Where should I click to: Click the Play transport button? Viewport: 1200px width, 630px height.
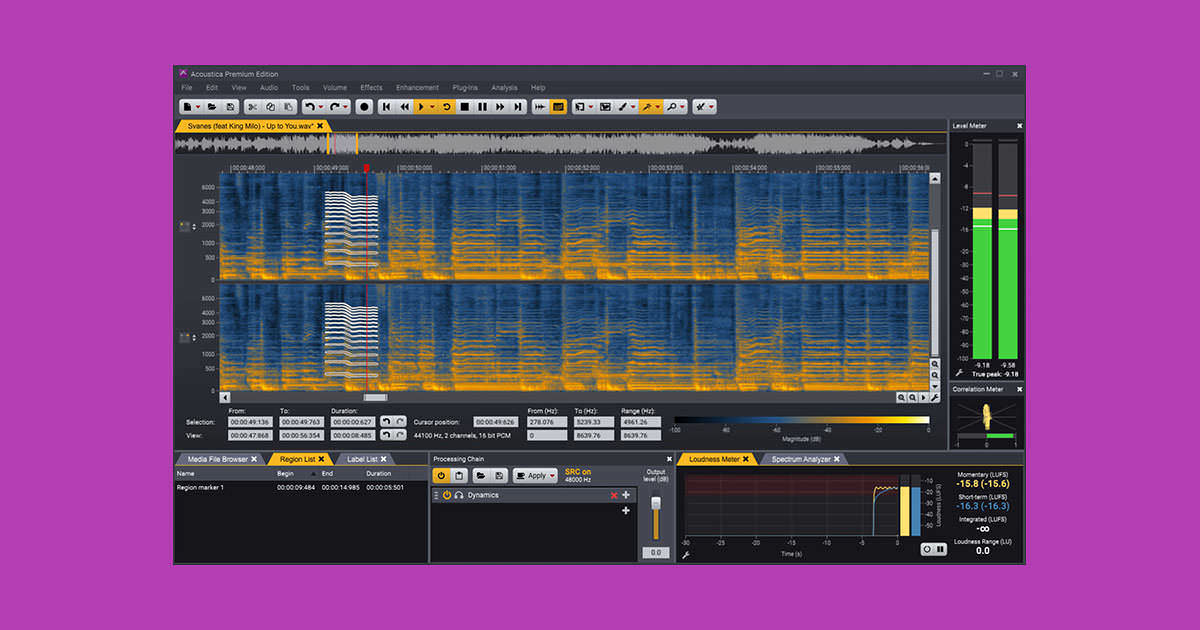421,106
